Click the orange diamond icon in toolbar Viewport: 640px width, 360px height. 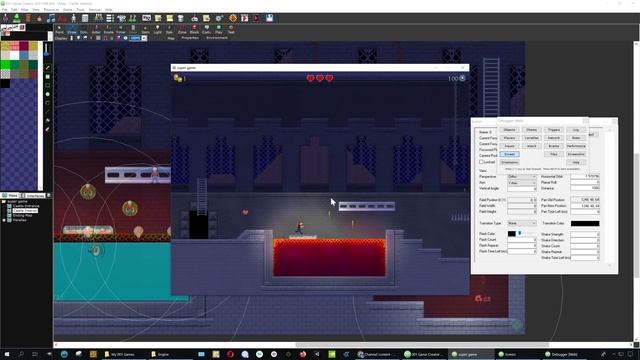pos(233,18)
